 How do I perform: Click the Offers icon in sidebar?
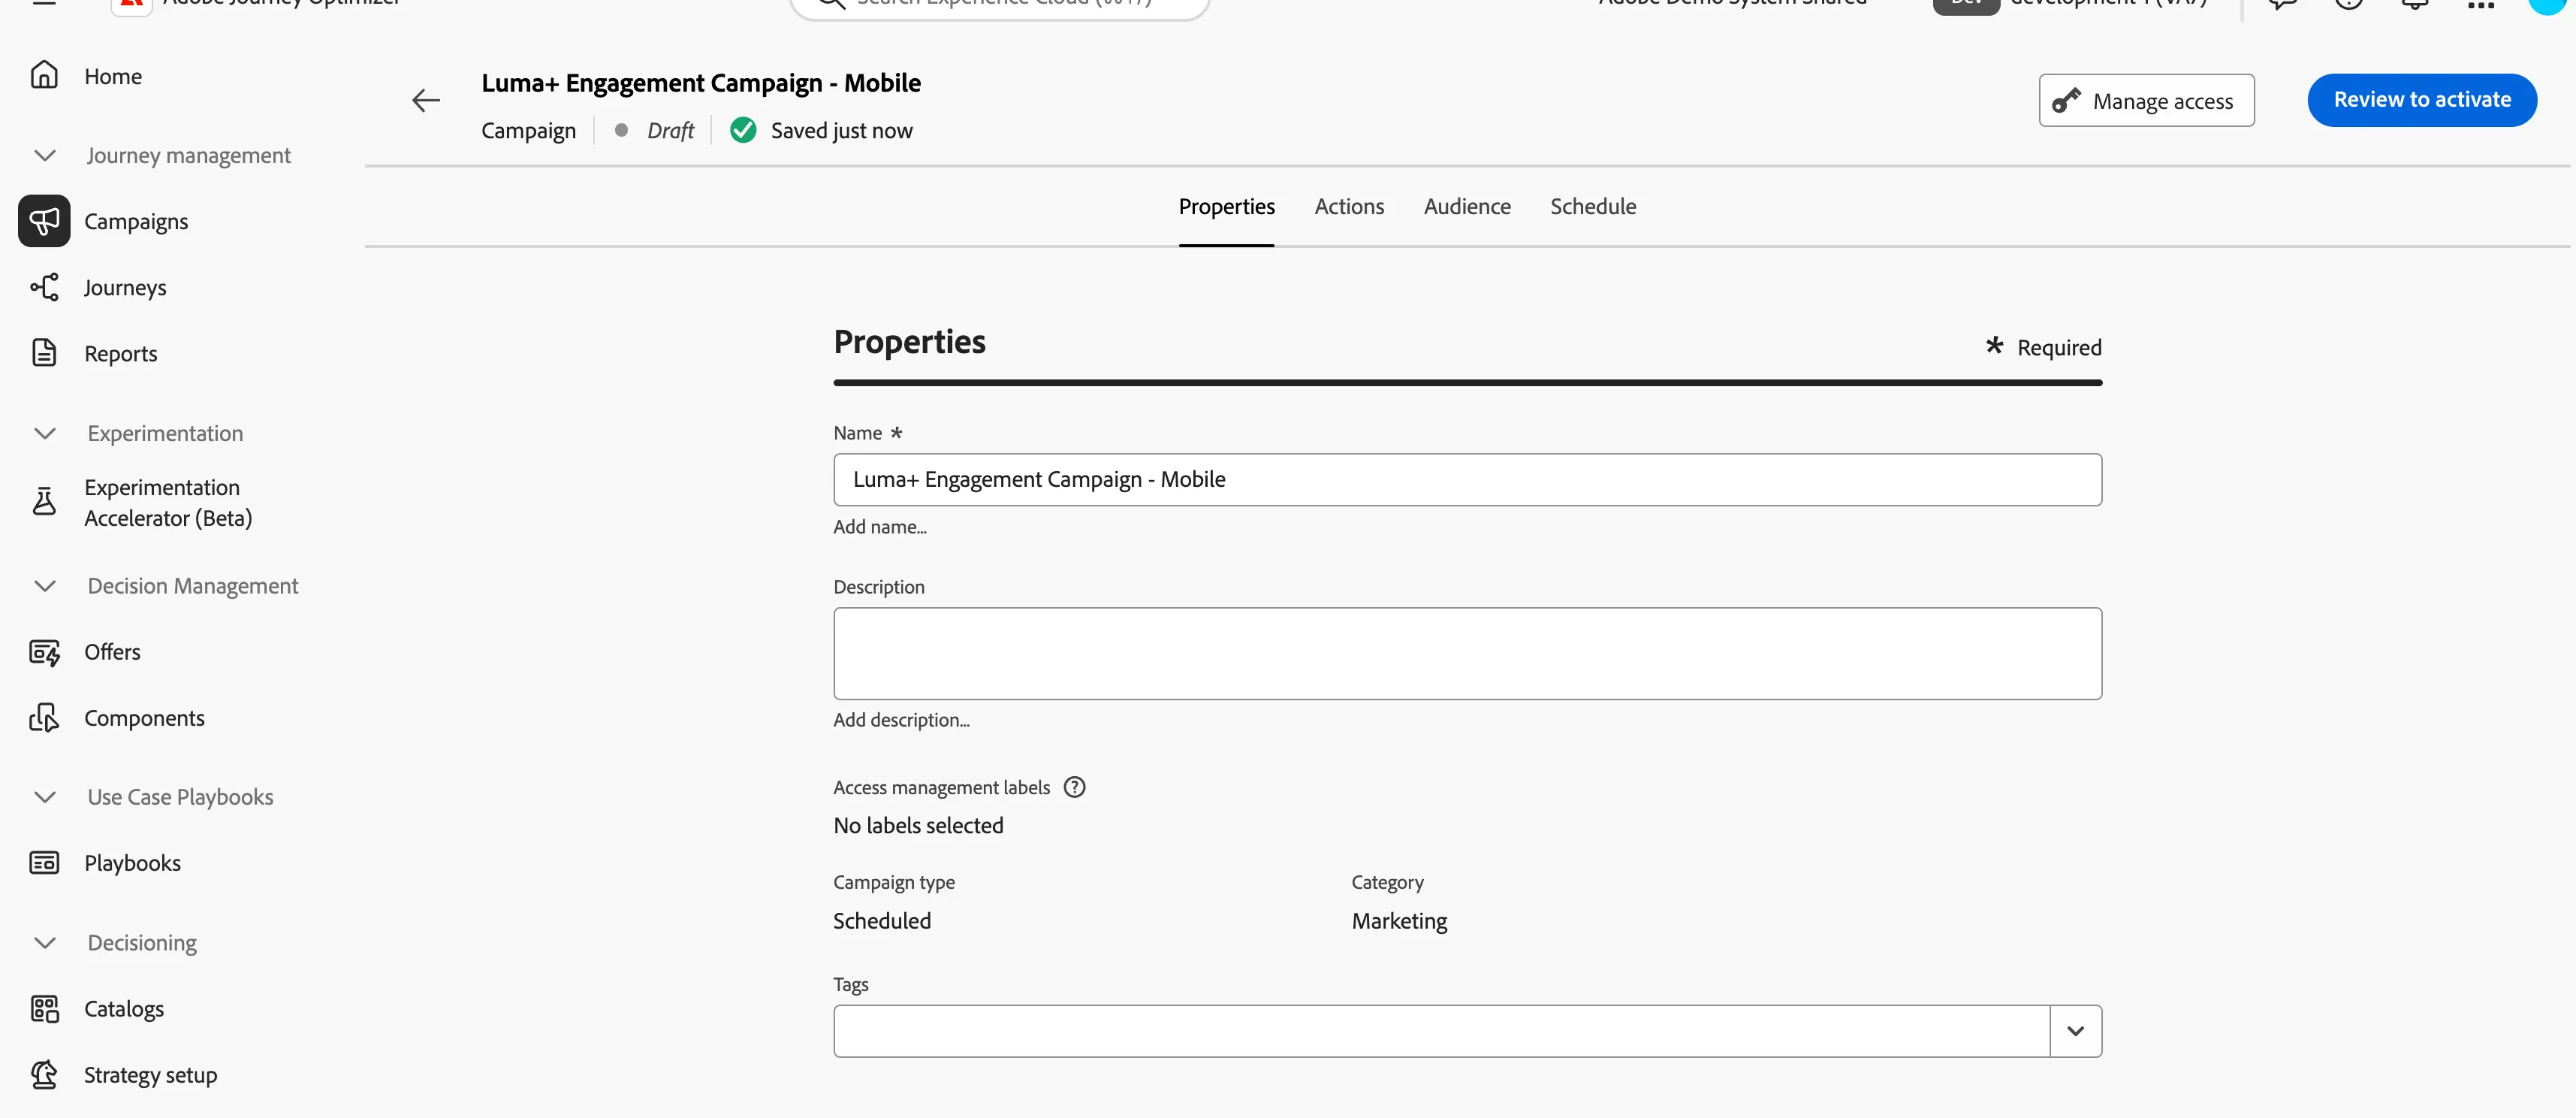coord(44,652)
